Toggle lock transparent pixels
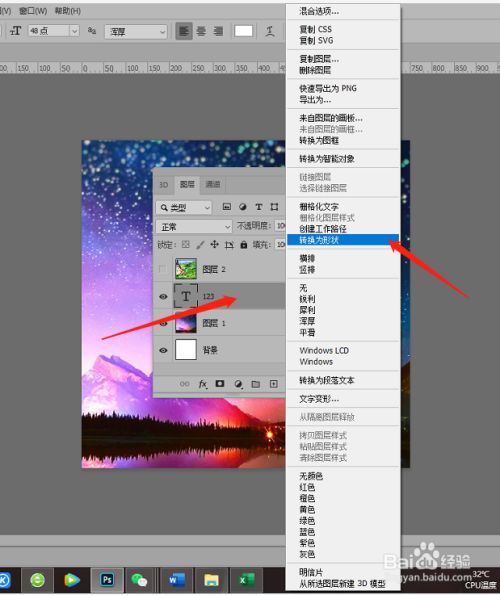The height and width of the screenshot is (595, 500). pyautogui.click(x=186, y=245)
